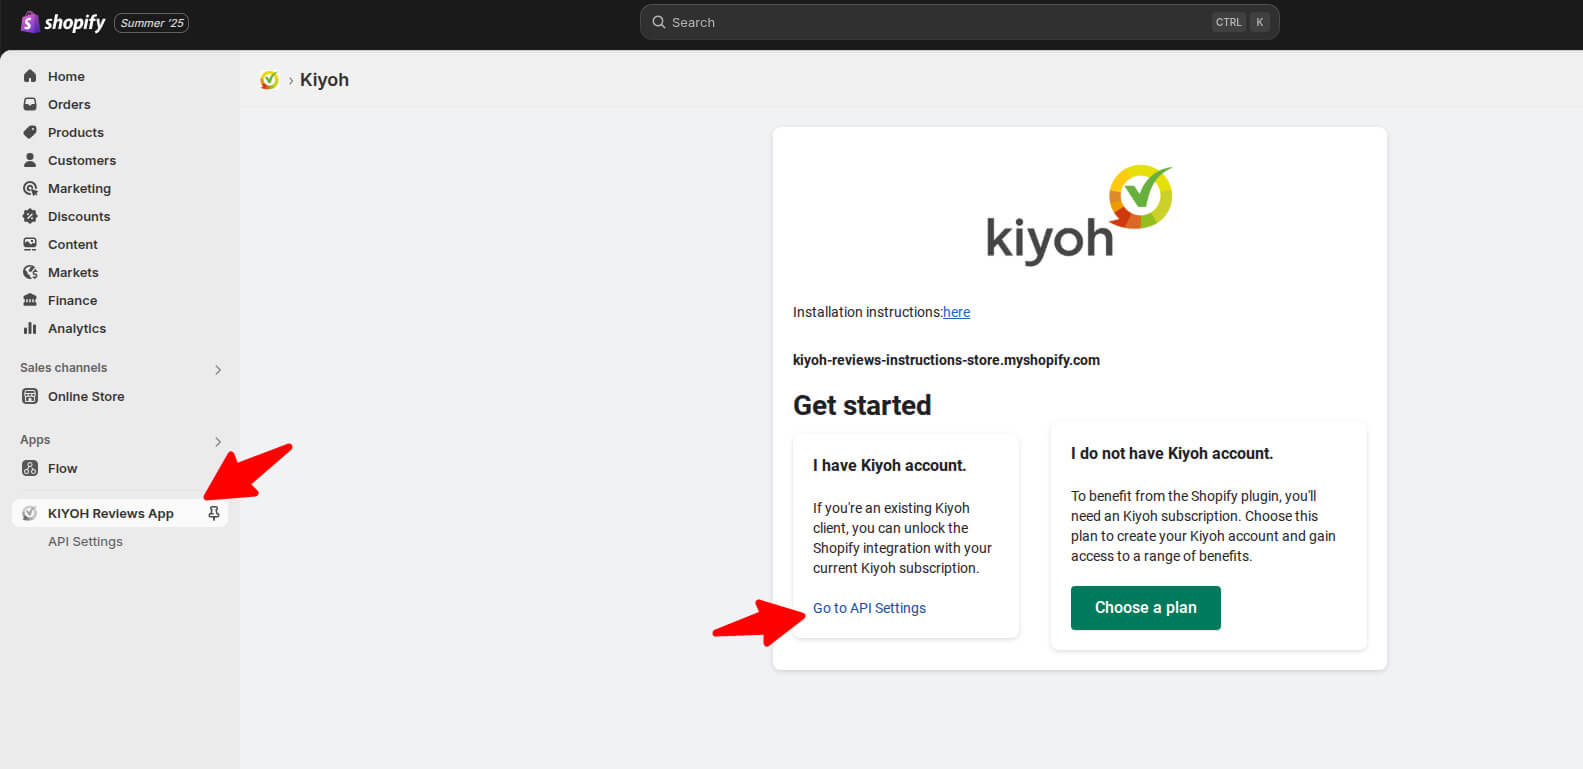Click the Flow app icon
The image size is (1583, 769).
point(30,468)
